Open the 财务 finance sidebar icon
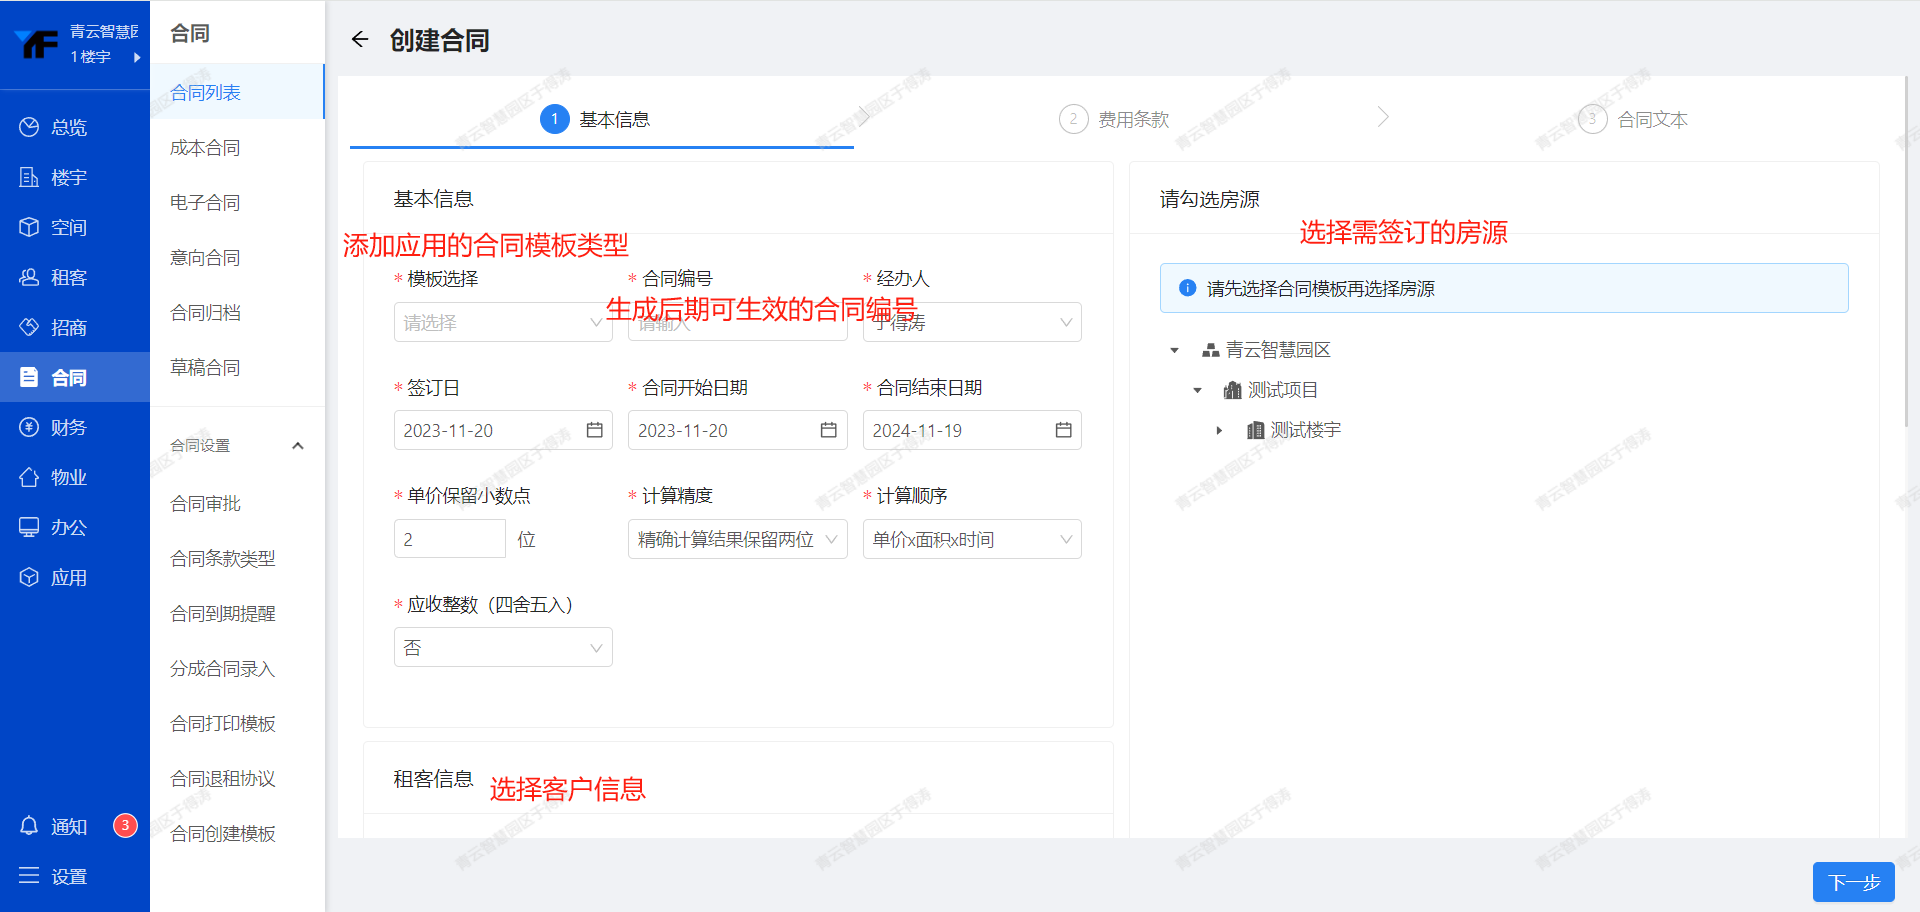Screen dimensions: 1920x912 click(x=29, y=427)
